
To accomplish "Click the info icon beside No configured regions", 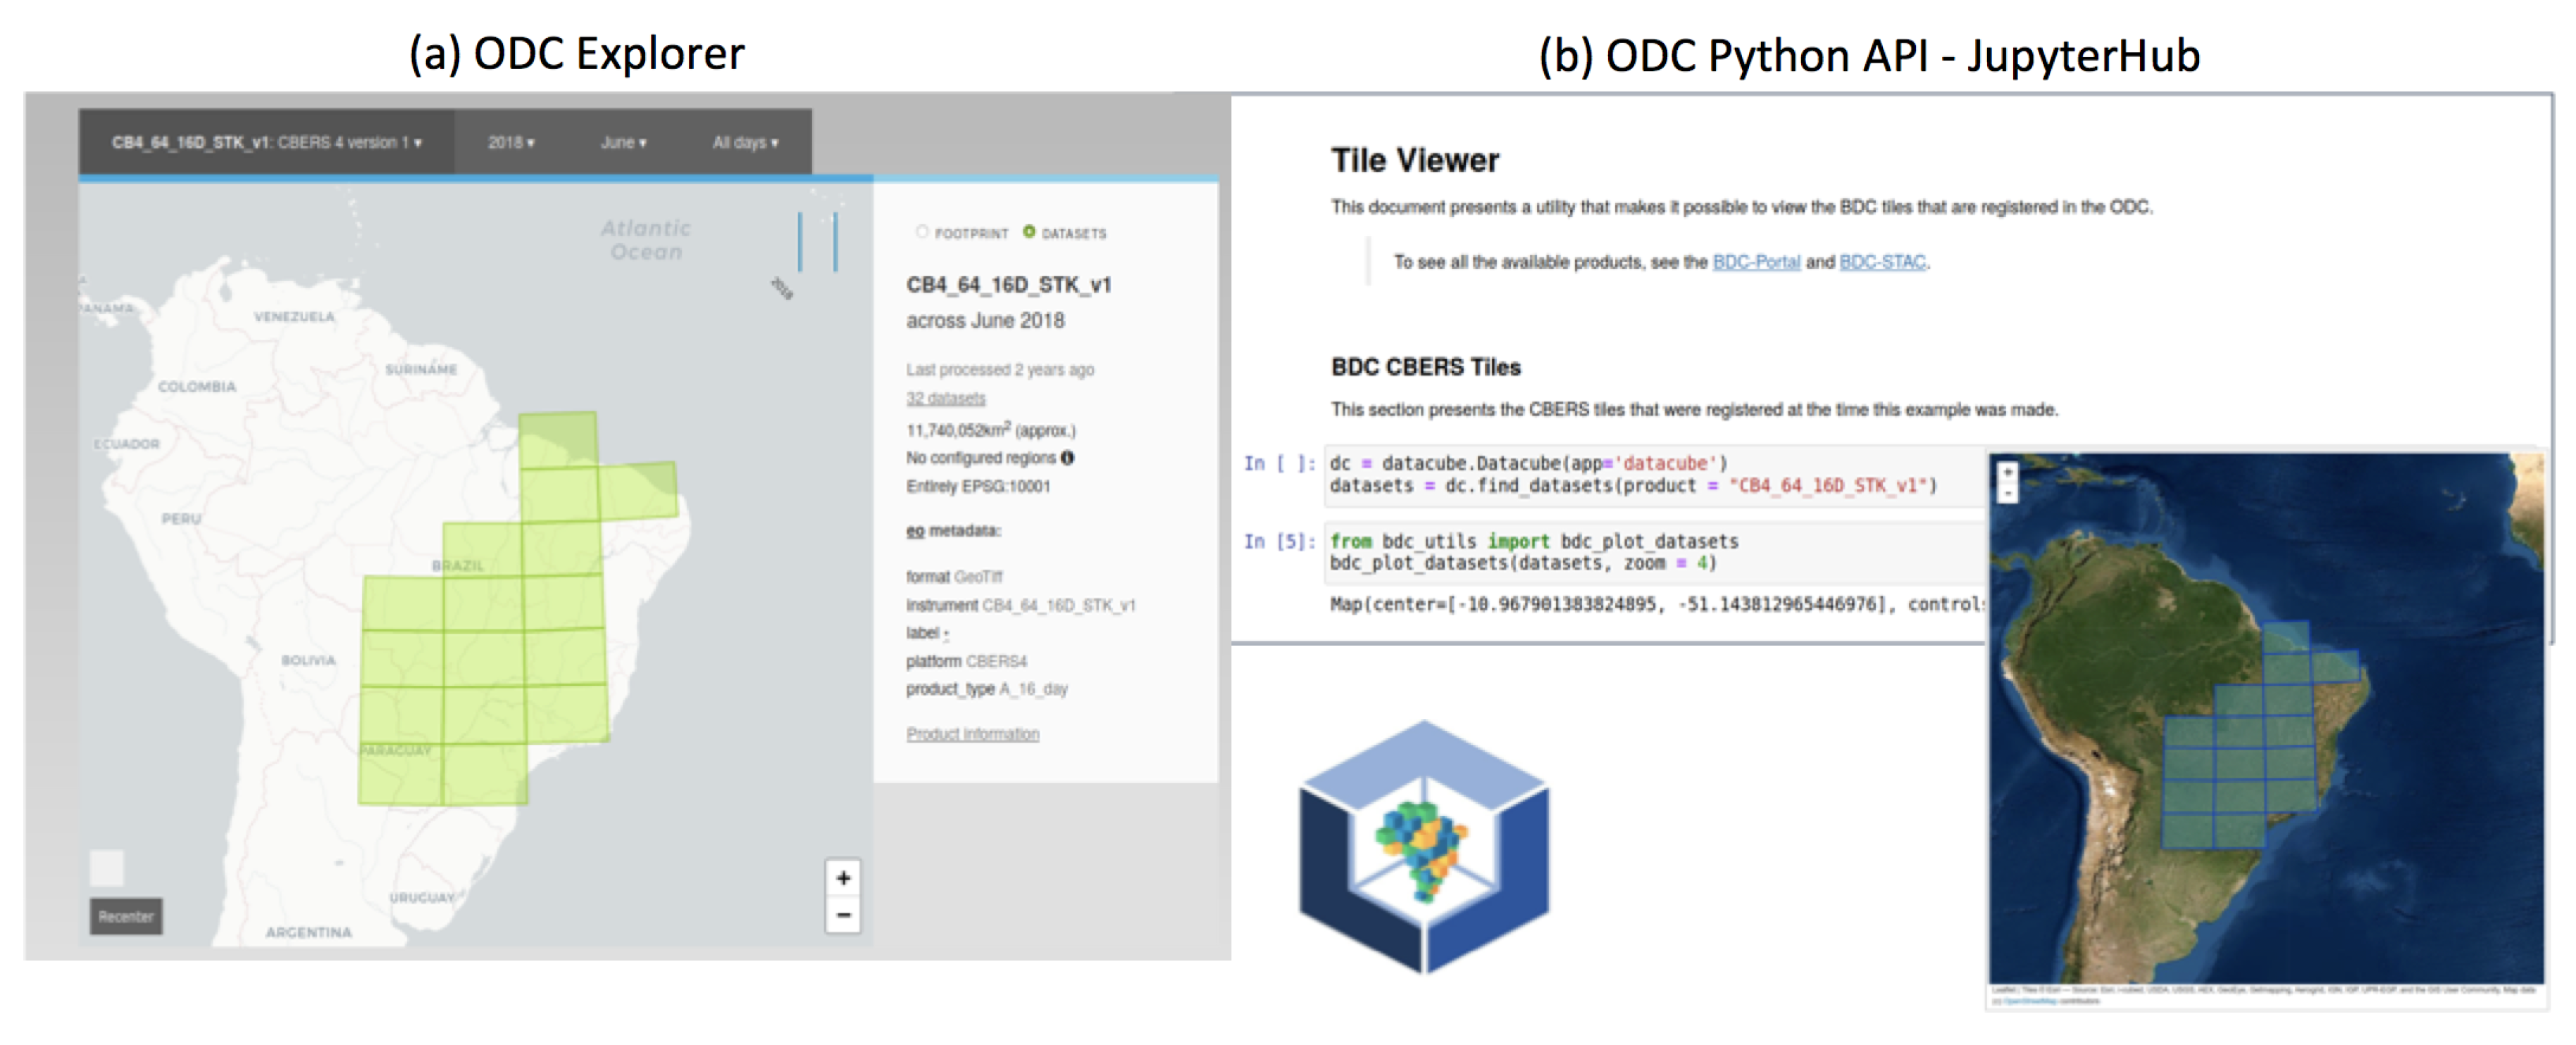I will click(1067, 458).
